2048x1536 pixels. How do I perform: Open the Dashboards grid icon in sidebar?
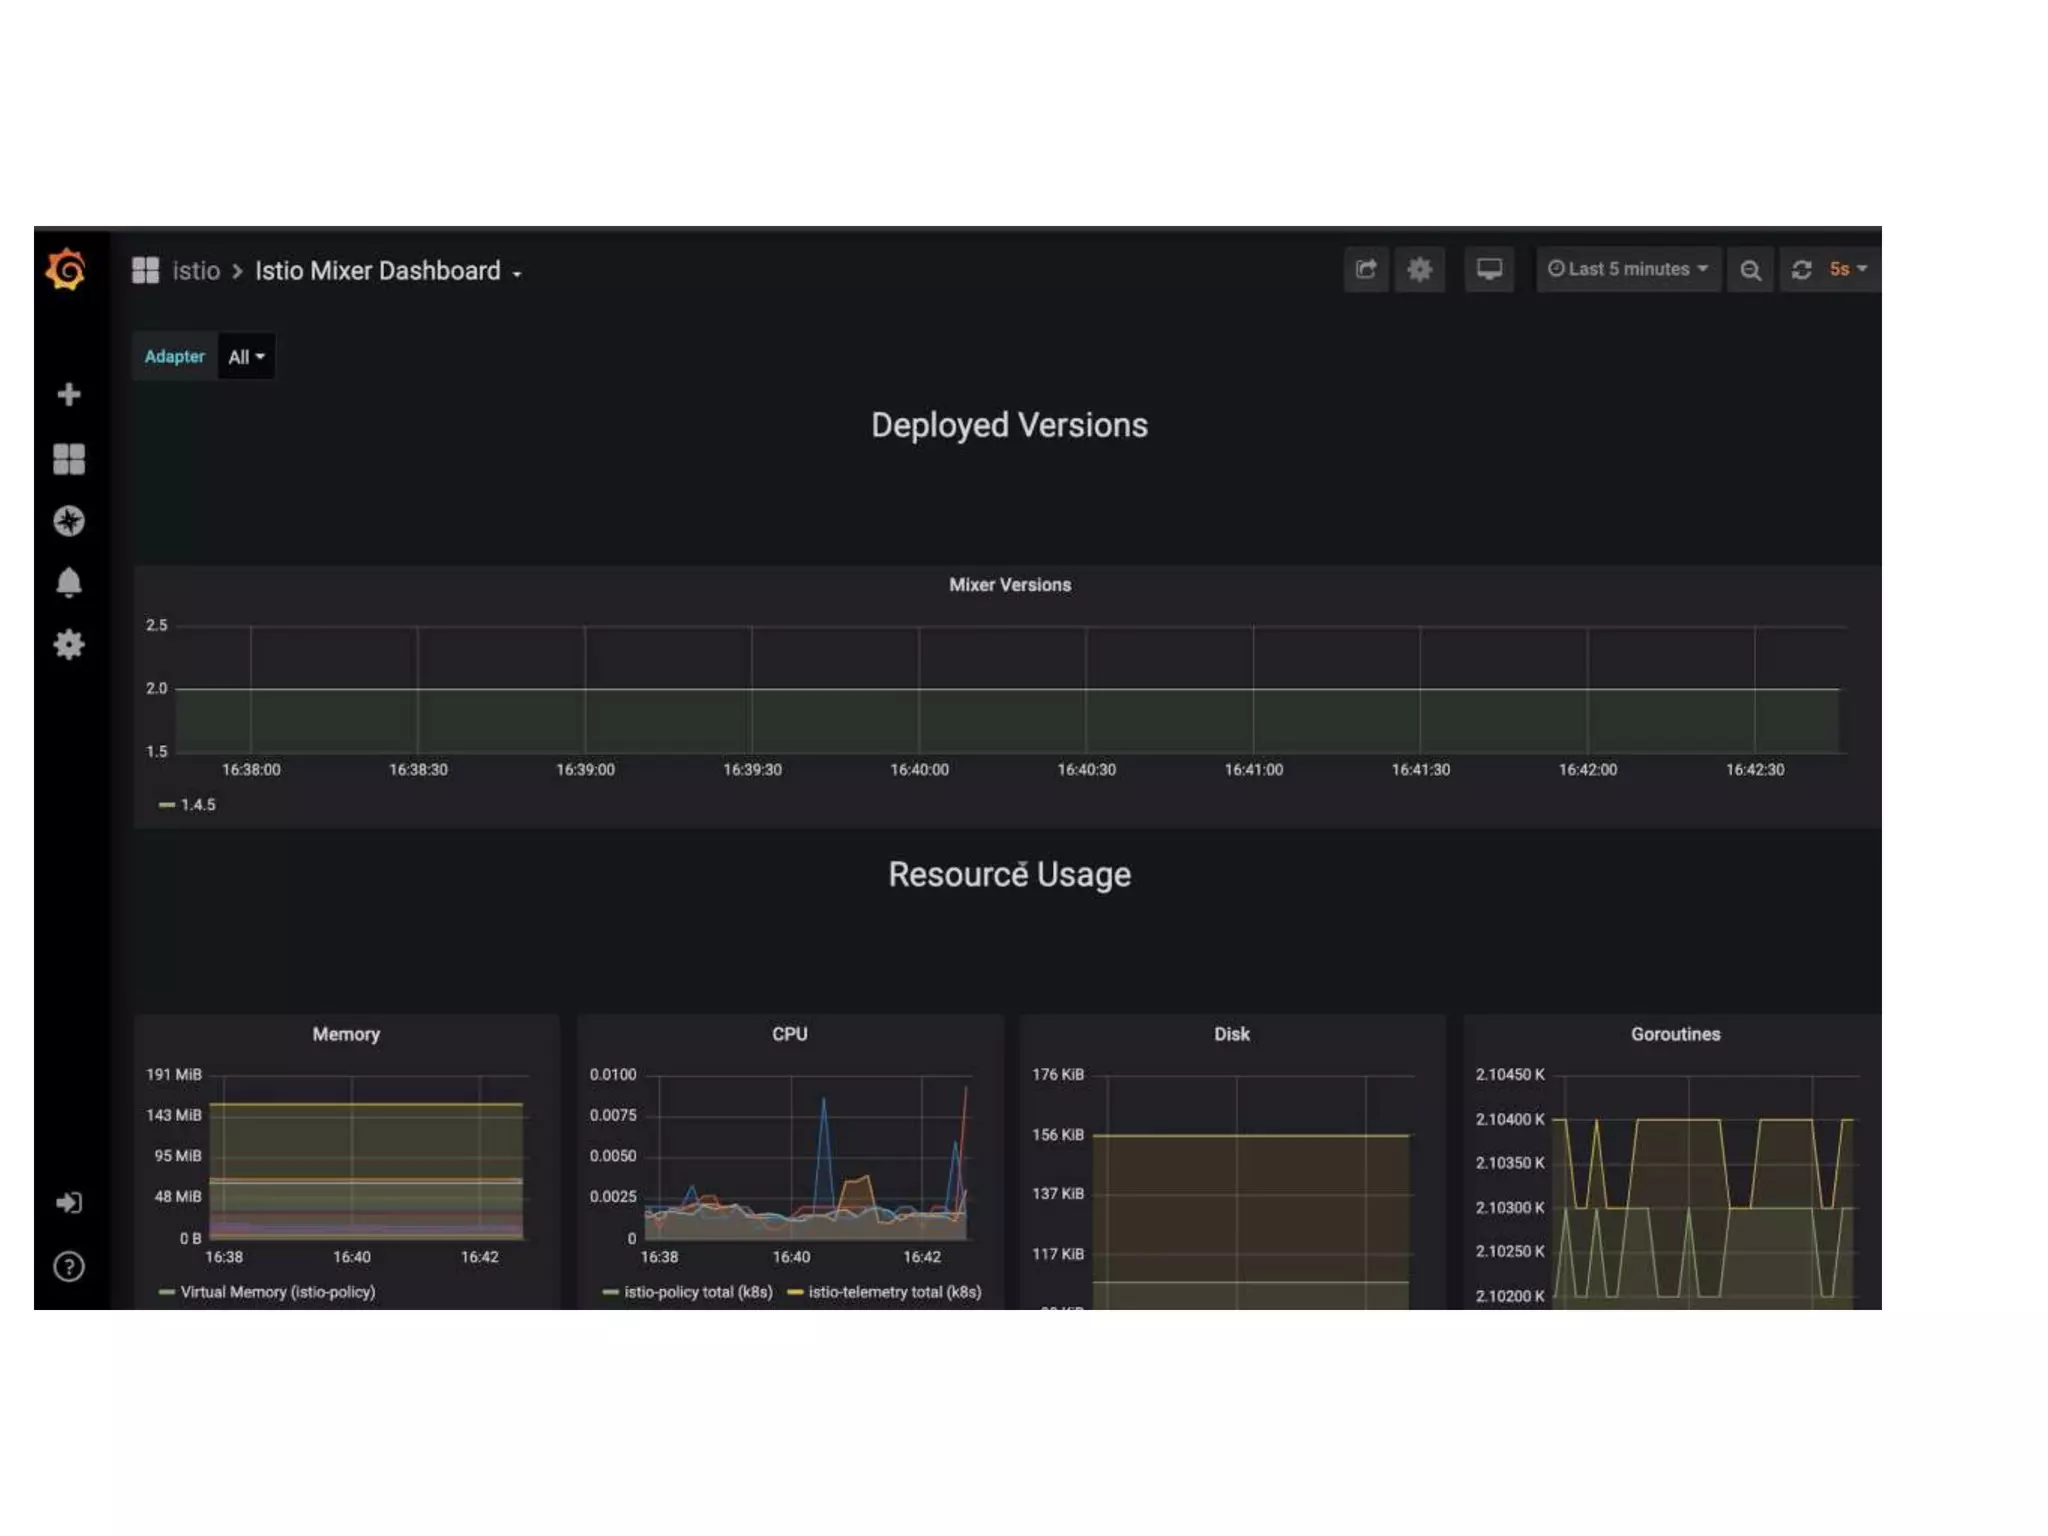(68, 459)
